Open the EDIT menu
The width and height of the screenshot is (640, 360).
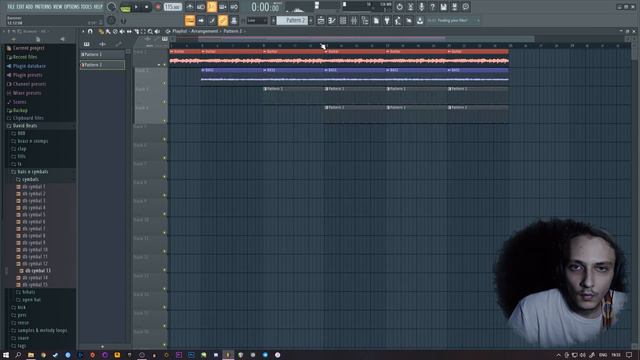click(20, 7)
